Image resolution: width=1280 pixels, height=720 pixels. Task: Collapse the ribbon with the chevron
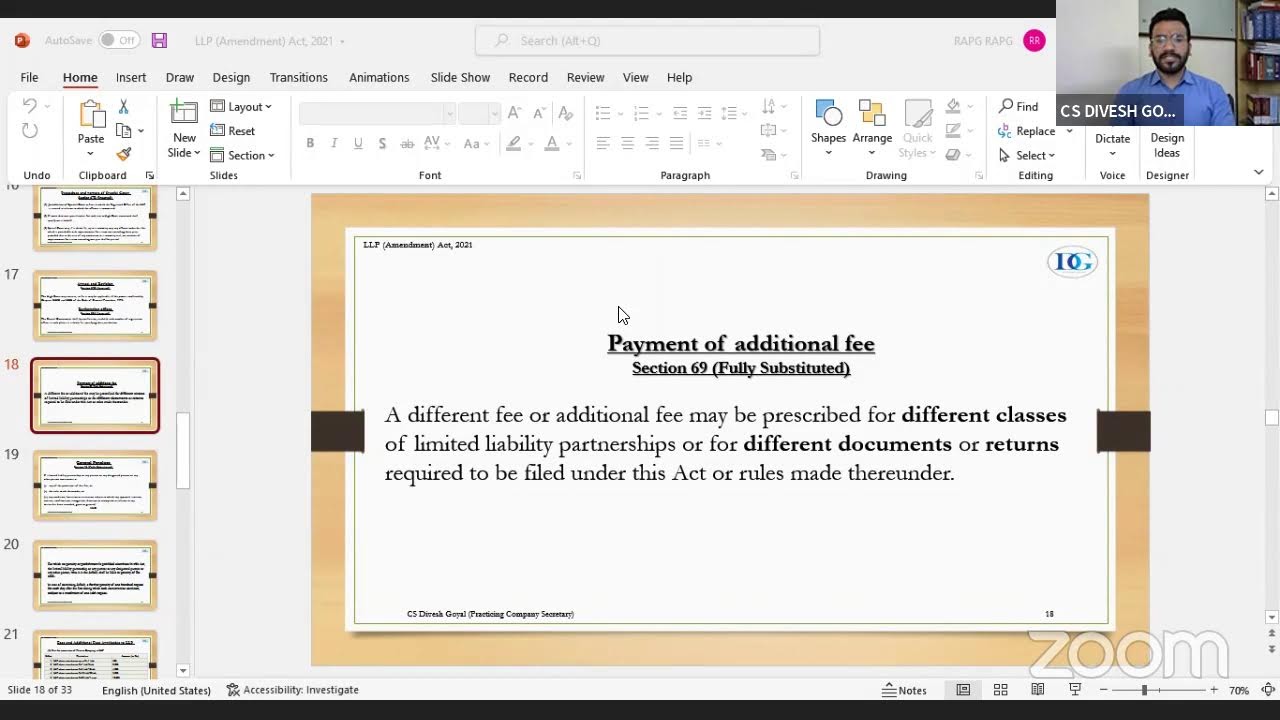pyautogui.click(x=1258, y=172)
